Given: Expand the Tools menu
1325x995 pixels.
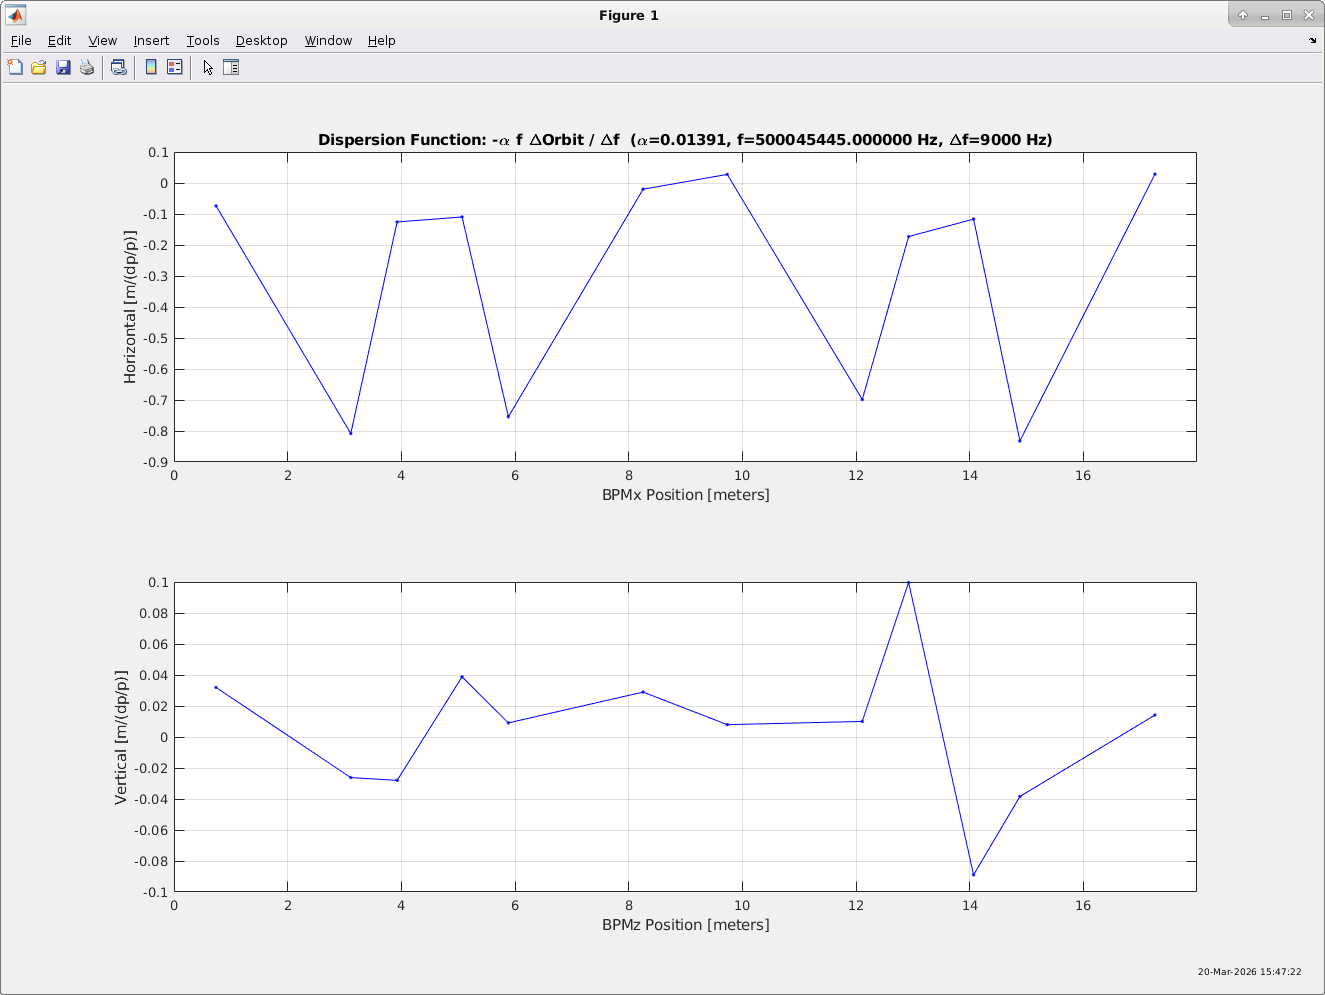Looking at the screenshot, I should (203, 41).
